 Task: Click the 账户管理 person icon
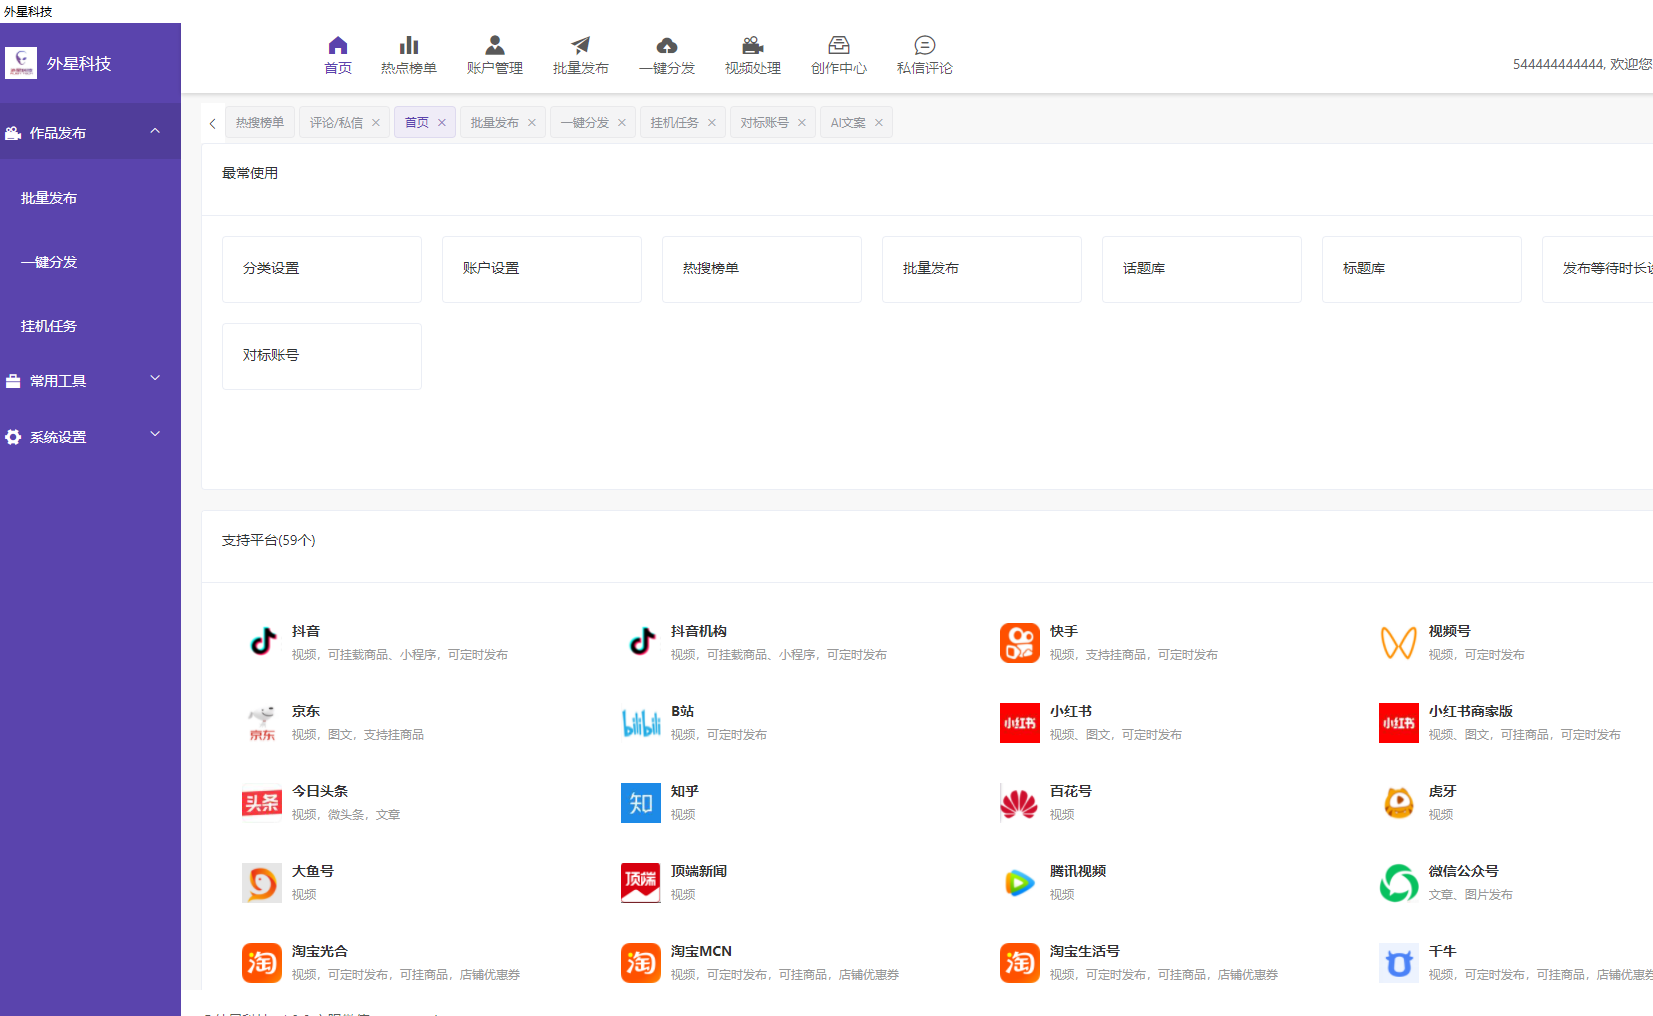[x=494, y=46]
